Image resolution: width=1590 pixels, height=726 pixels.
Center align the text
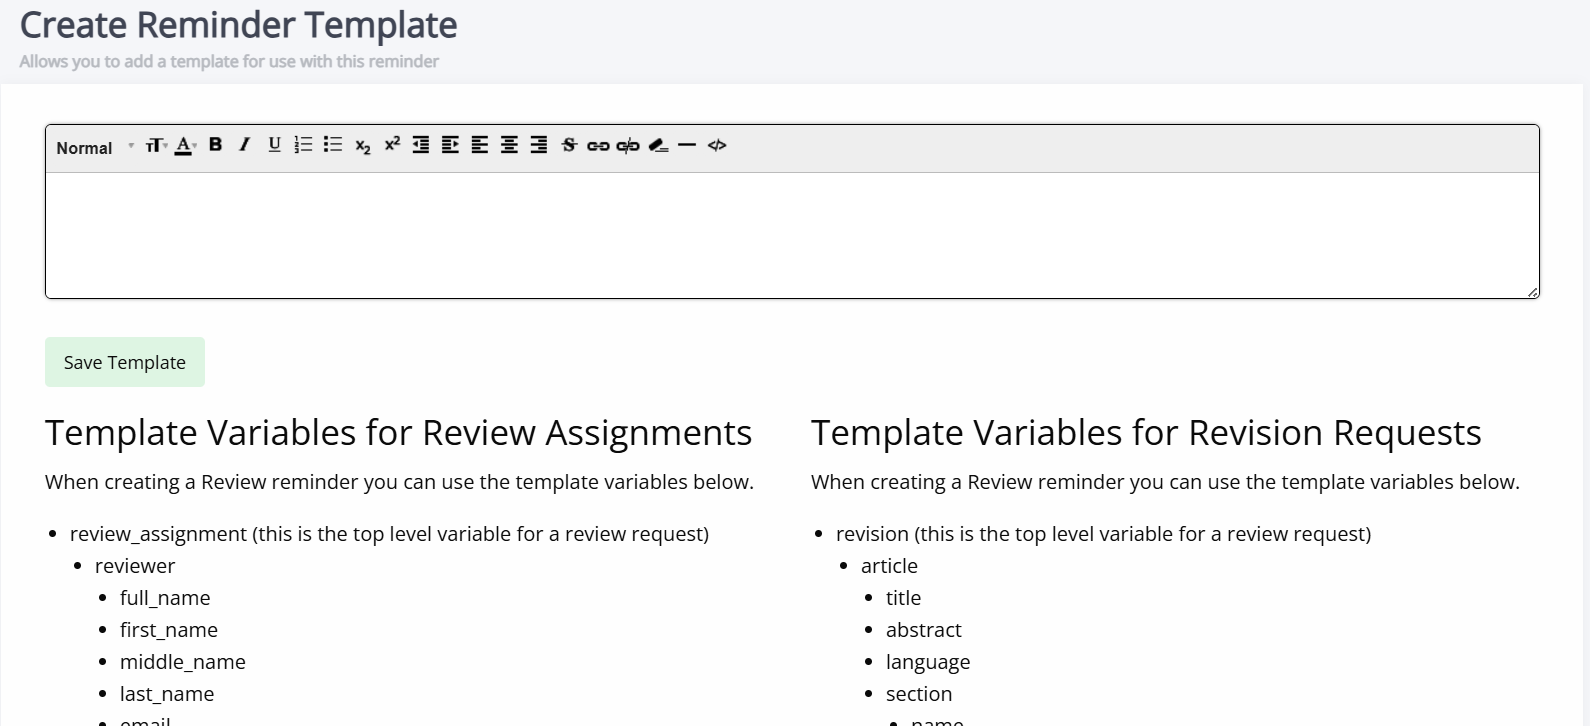[x=509, y=145]
